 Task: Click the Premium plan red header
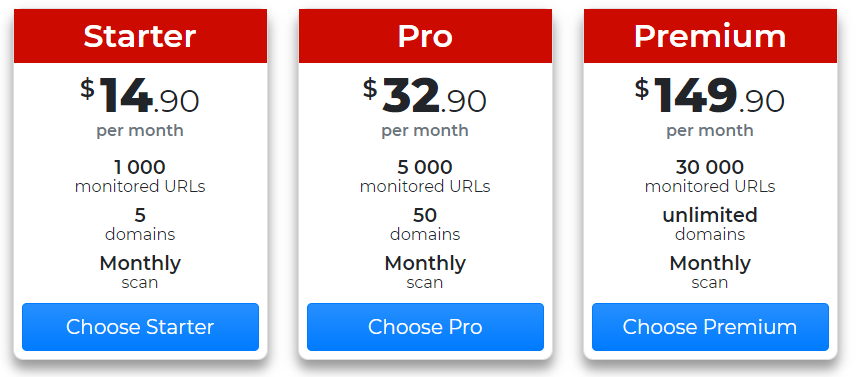click(x=710, y=36)
